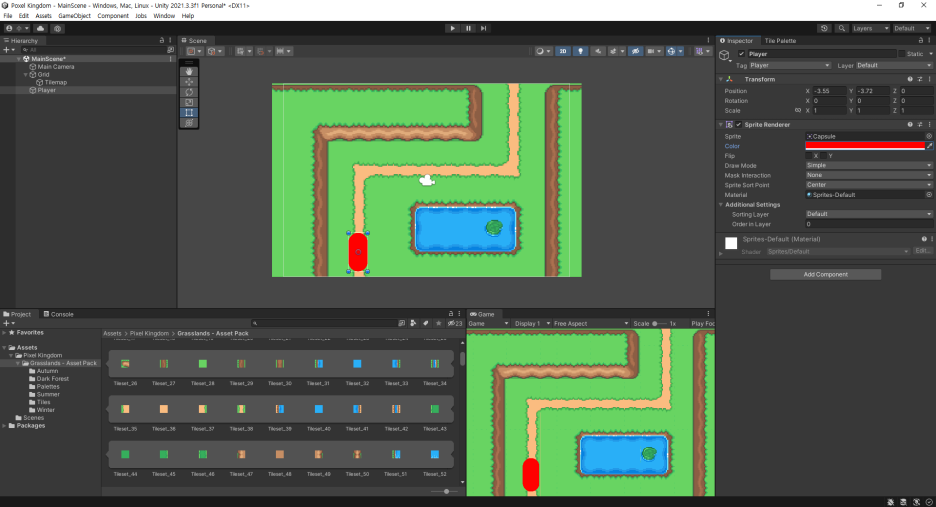This screenshot has height=507, width=936.
Task: Switch to the Tile Palette tab
Action: pos(780,41)
